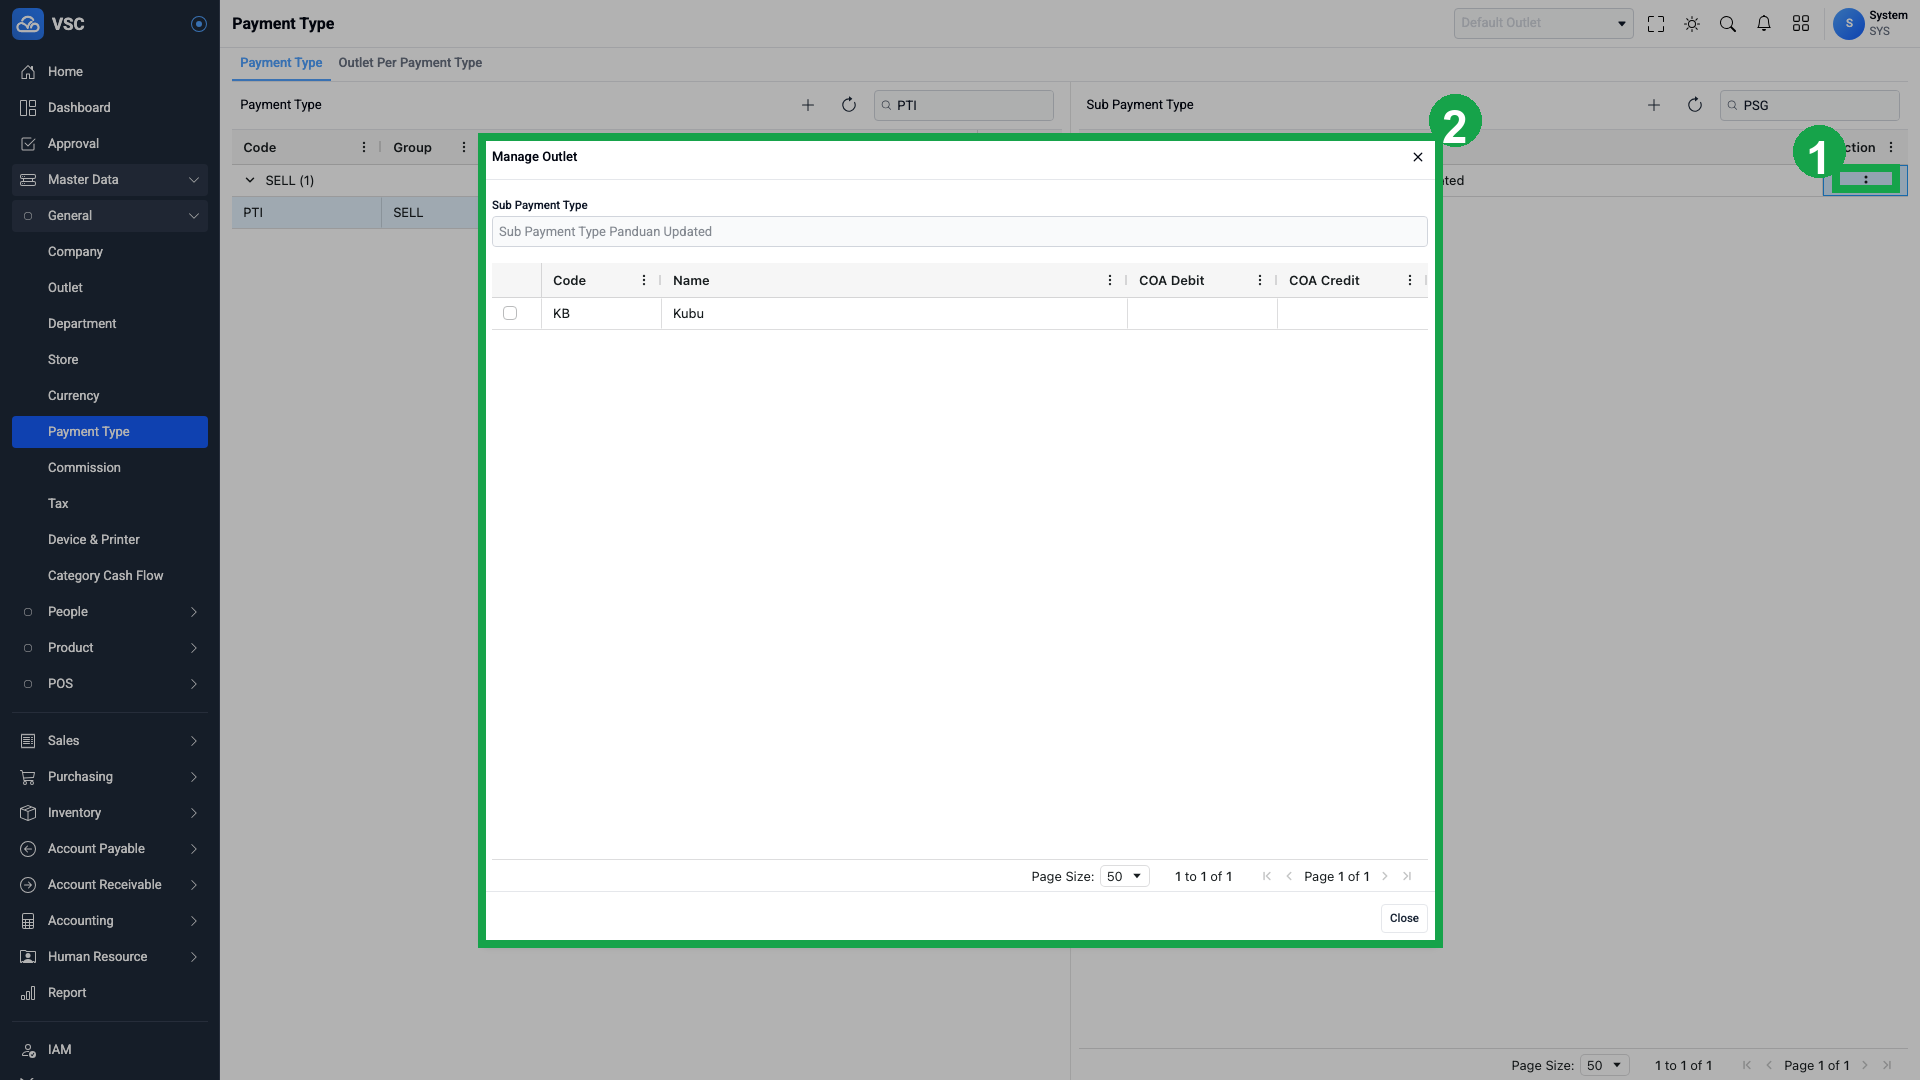
Task: Expand Account Payable section
Action: pos(110,849)
